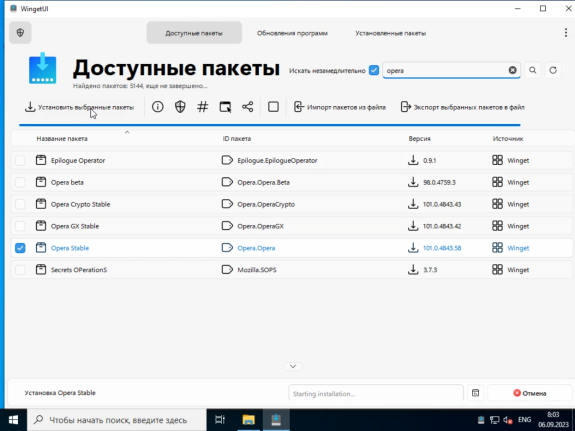Select the Opera Stable package name

[70, 248]
